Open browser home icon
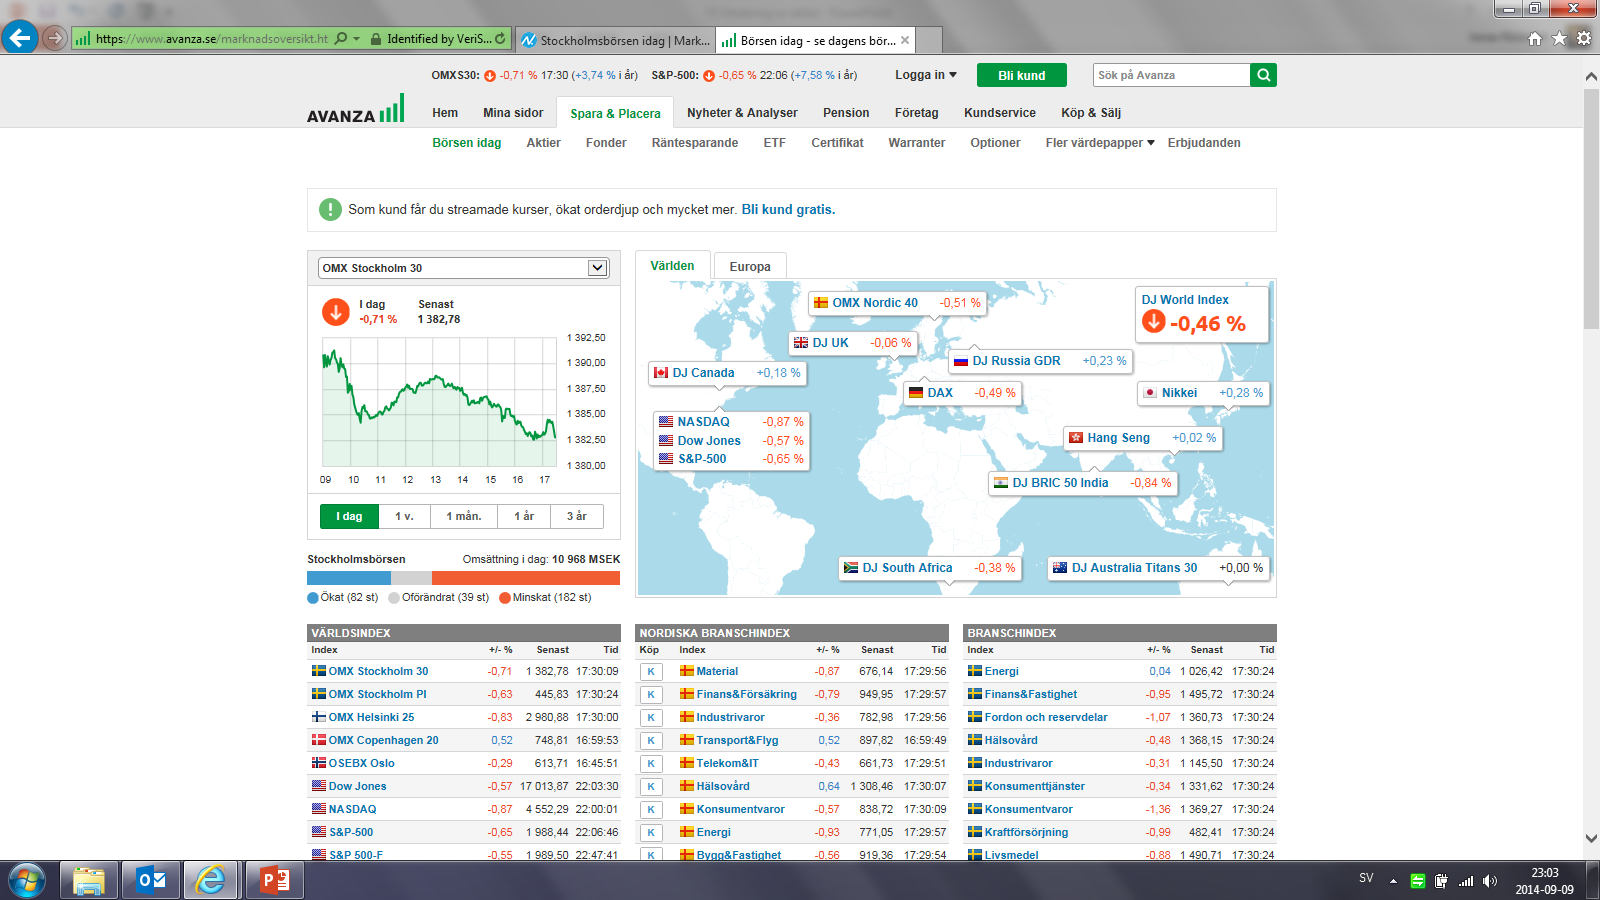 pos(1535,39)
